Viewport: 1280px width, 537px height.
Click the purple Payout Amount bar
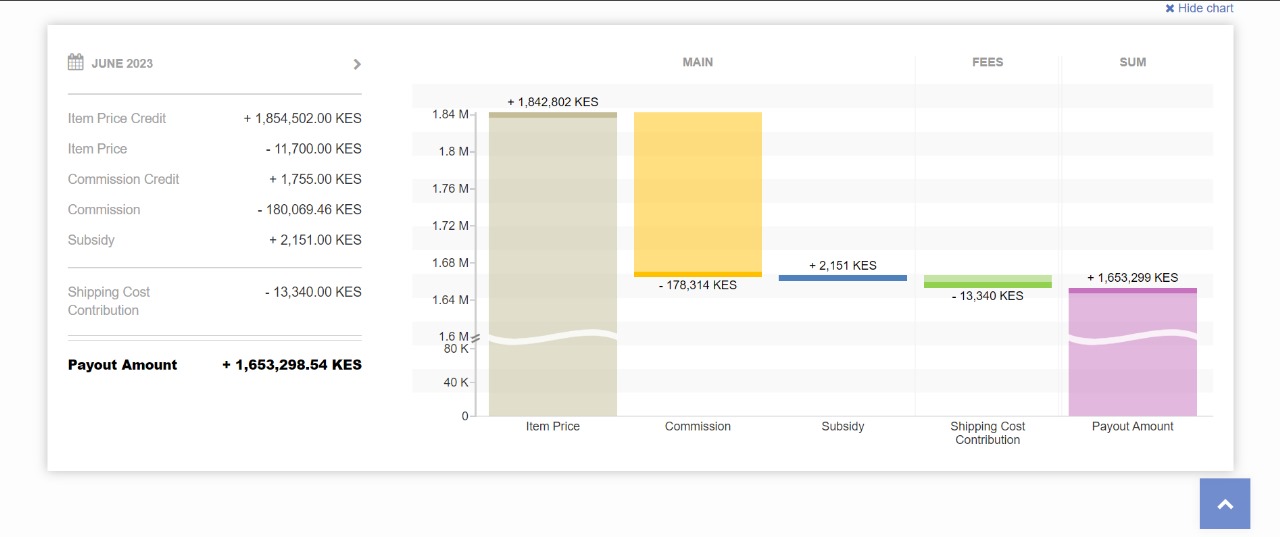click(1133, 352)
